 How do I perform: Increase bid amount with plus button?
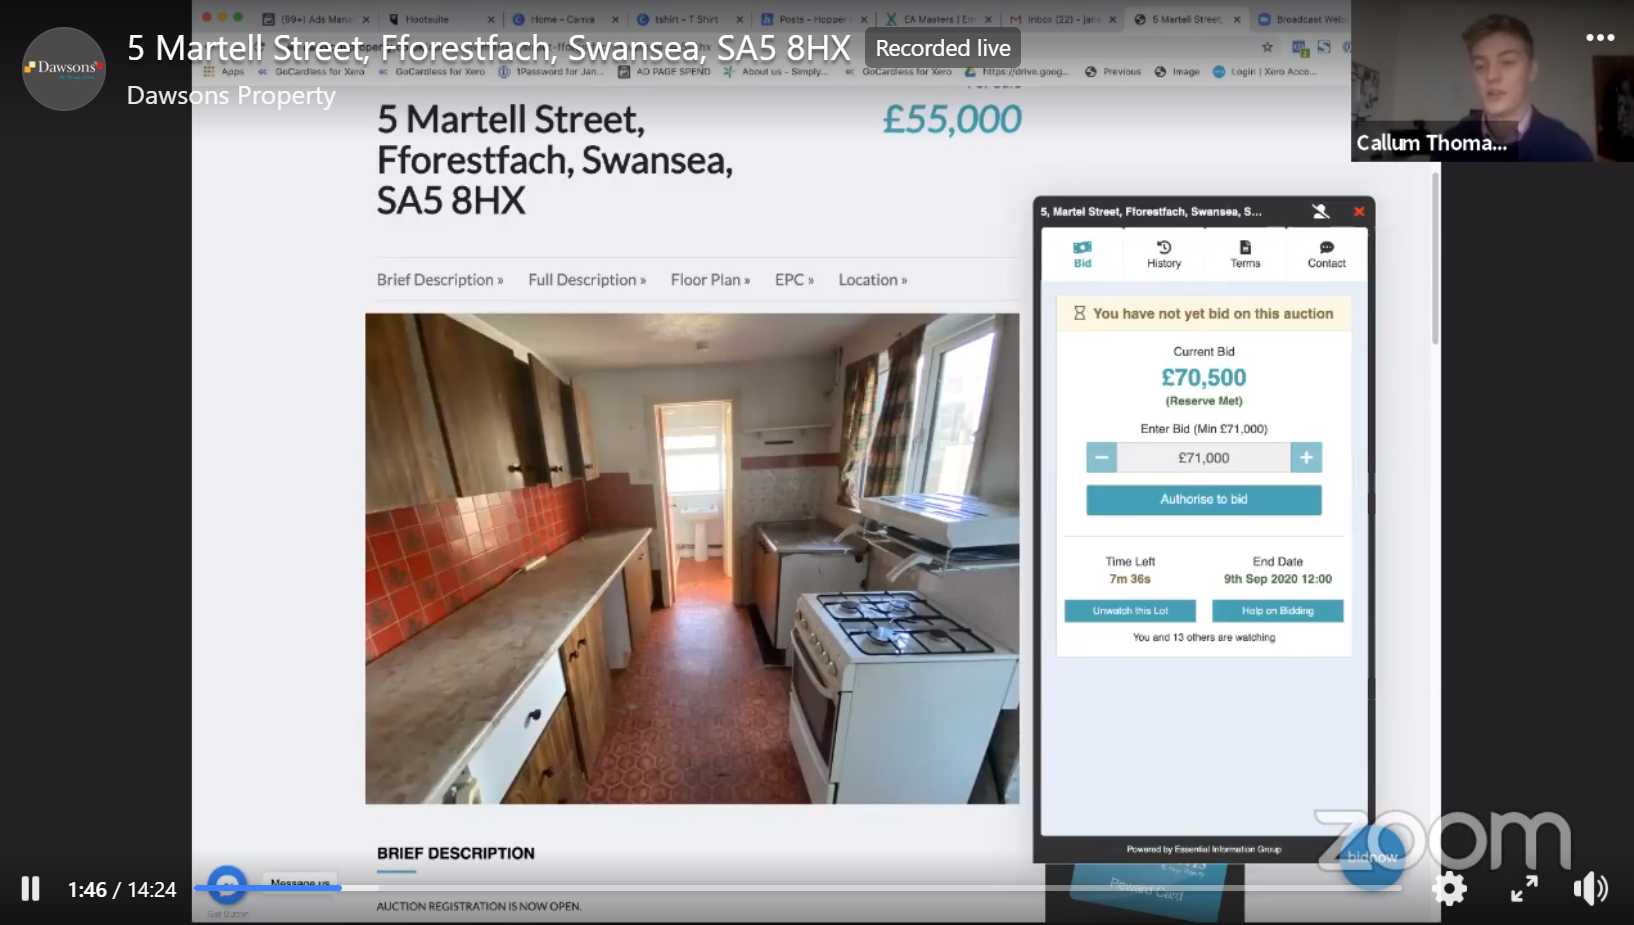click(1306, 457)
